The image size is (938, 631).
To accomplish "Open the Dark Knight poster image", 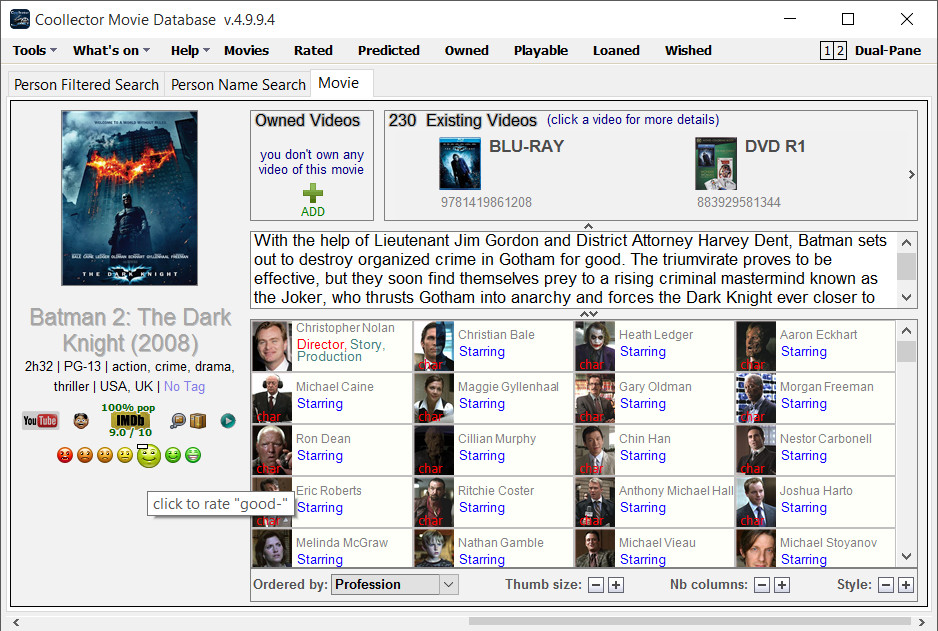I will click(x=129, y=198).
